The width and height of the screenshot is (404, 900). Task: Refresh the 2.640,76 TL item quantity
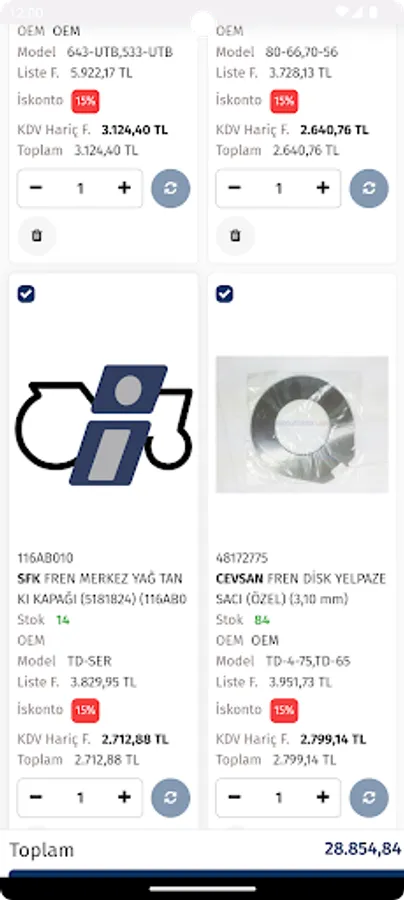369,188
